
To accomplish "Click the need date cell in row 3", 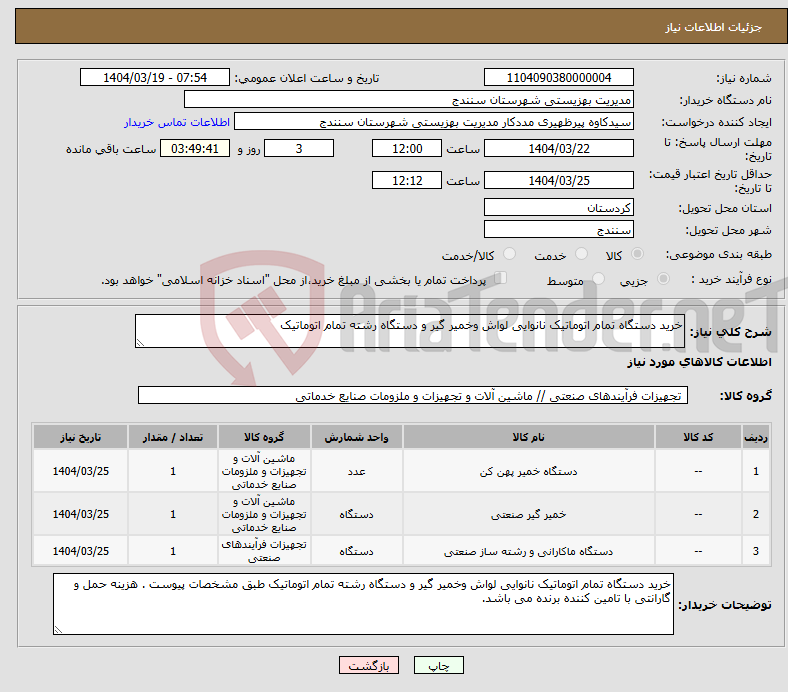I will [x=80, y=551].
